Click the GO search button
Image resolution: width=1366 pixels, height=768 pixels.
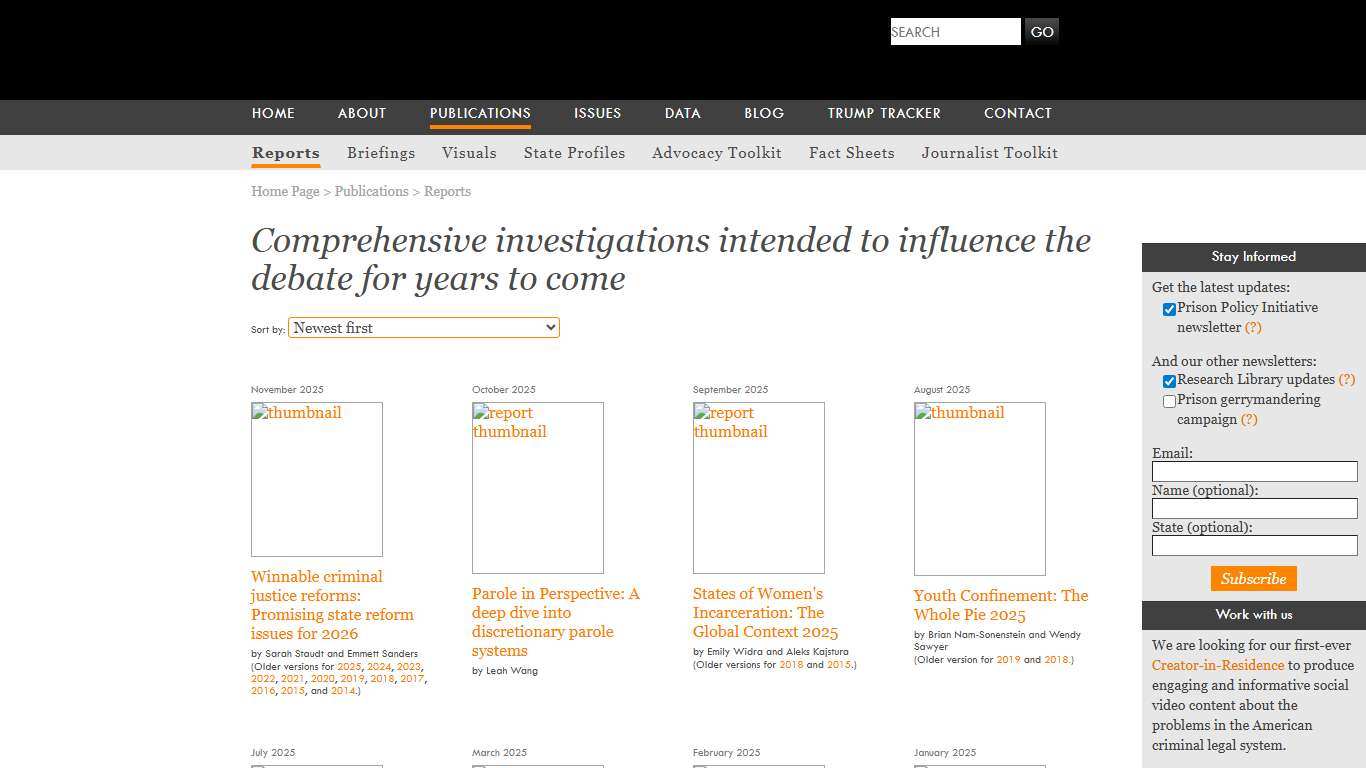[1041, 31]
